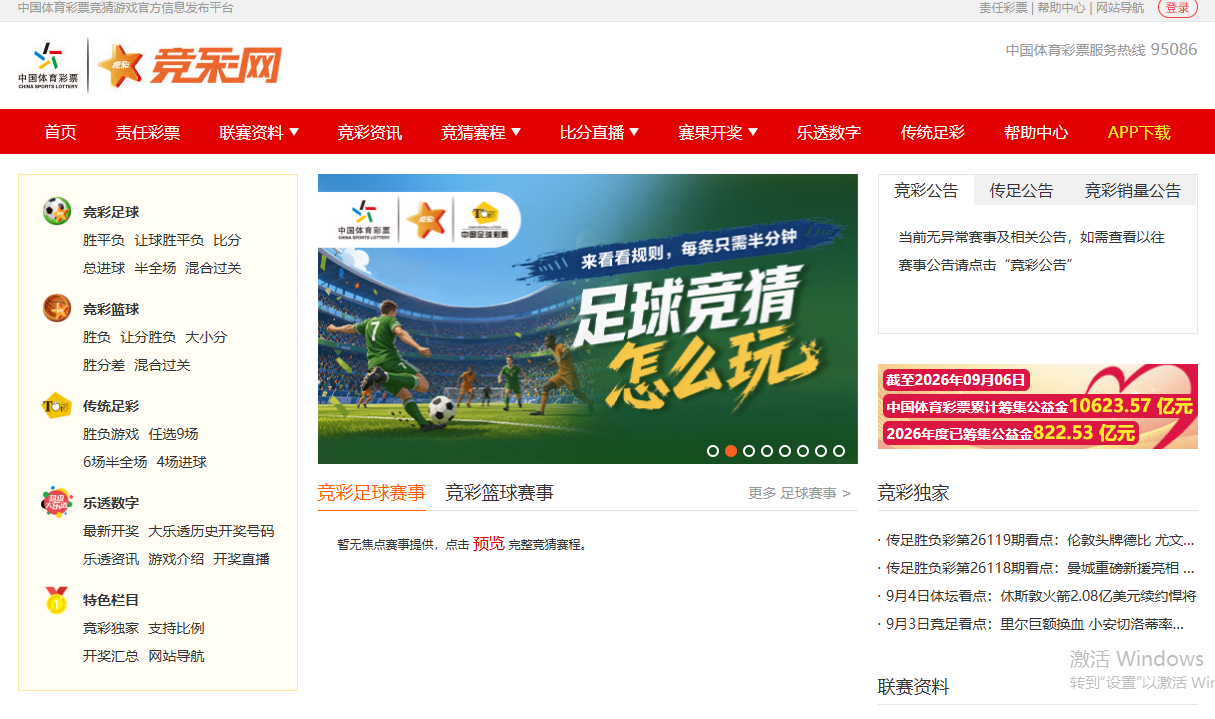Select the last banner carousel dot
The image size is (1215, 719).
click(x=839, y=451)
